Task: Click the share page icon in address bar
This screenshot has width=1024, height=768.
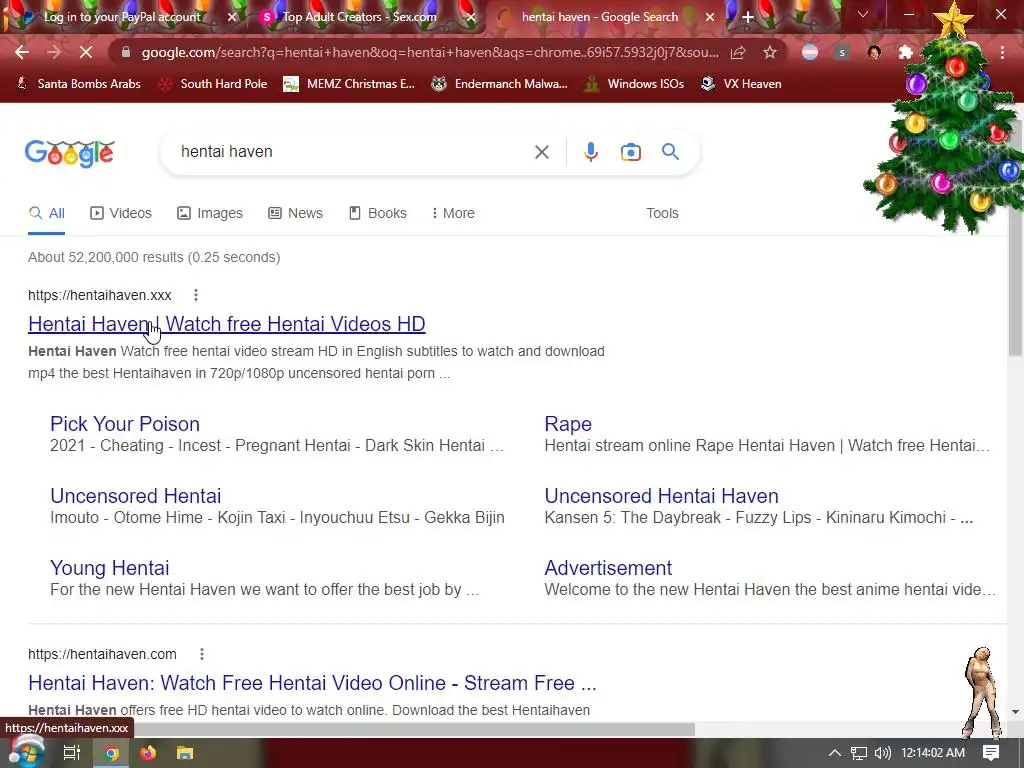Action: click(x=738, y=52)
